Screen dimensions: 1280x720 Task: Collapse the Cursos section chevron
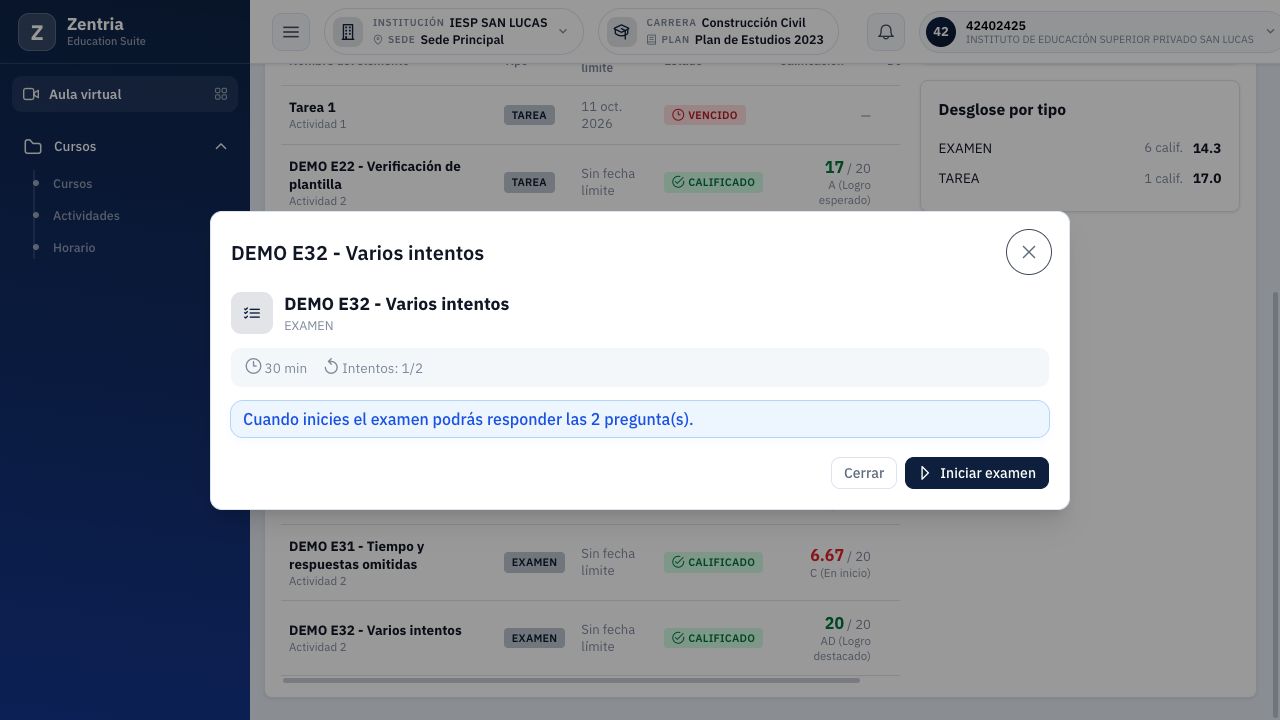[221, 146]
